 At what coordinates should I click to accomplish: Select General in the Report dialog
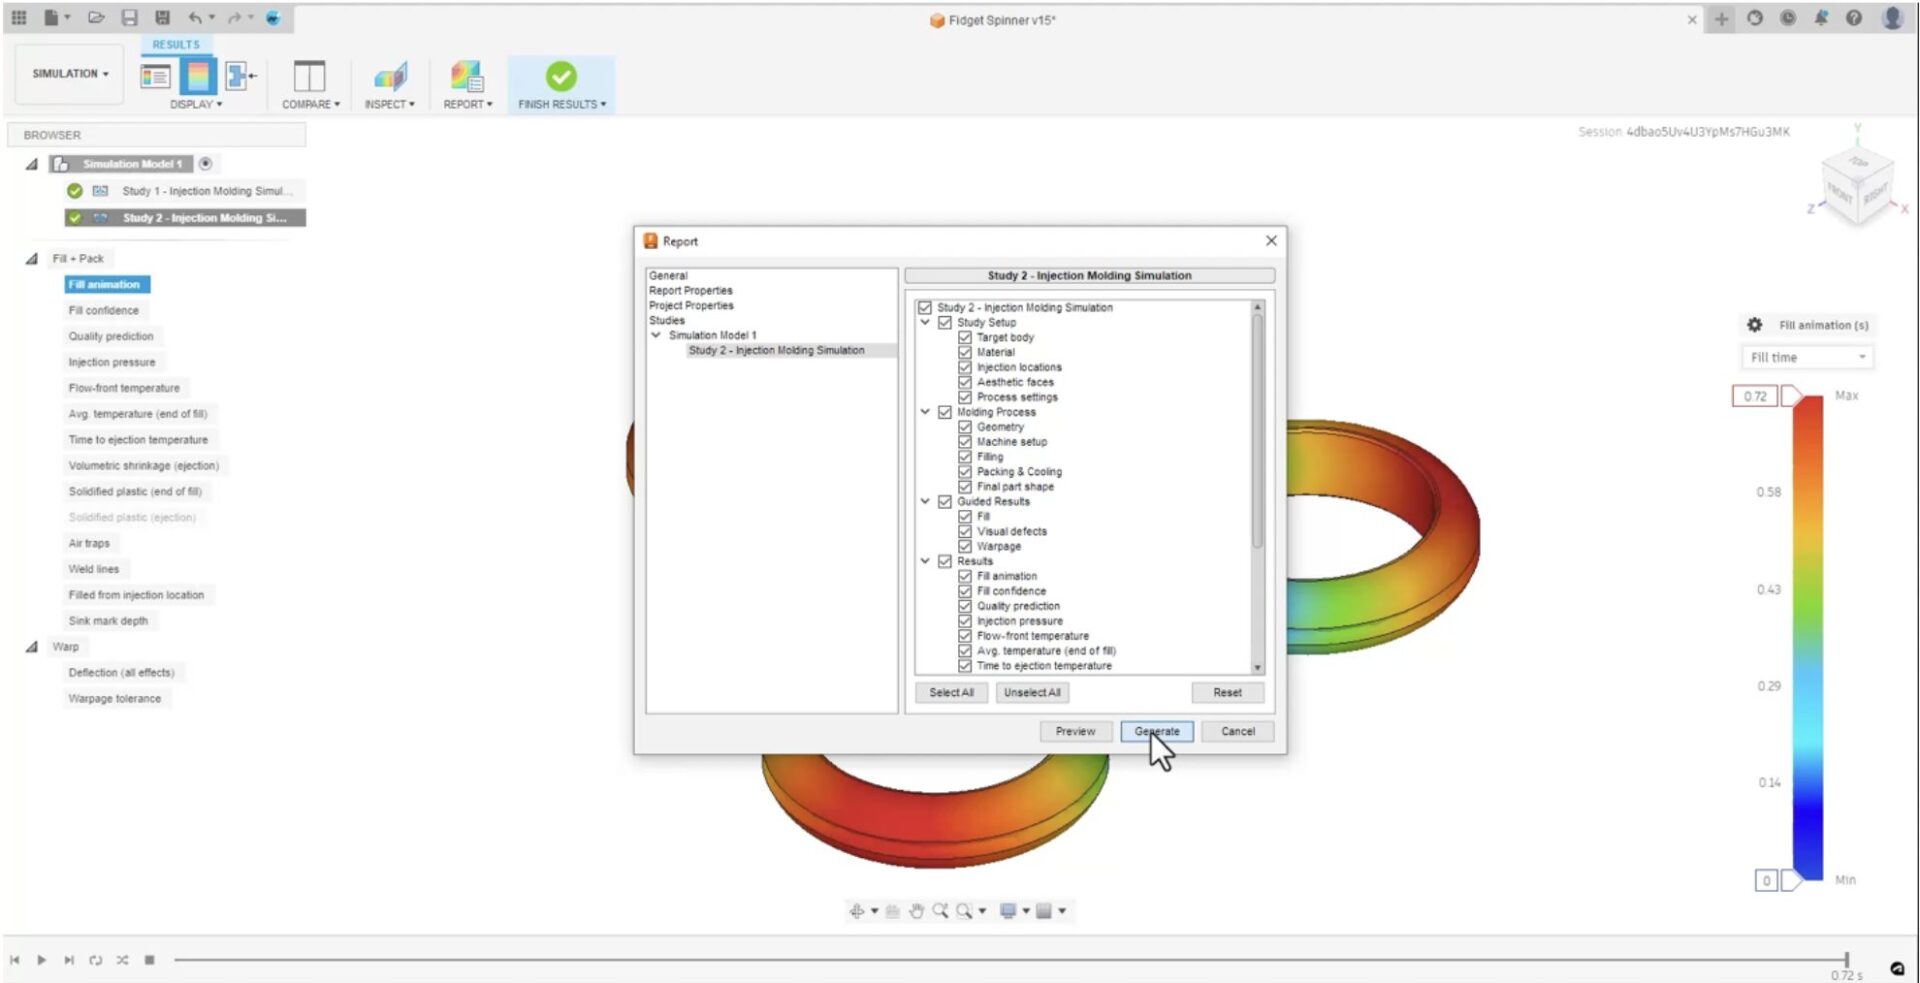click(668, 275)
